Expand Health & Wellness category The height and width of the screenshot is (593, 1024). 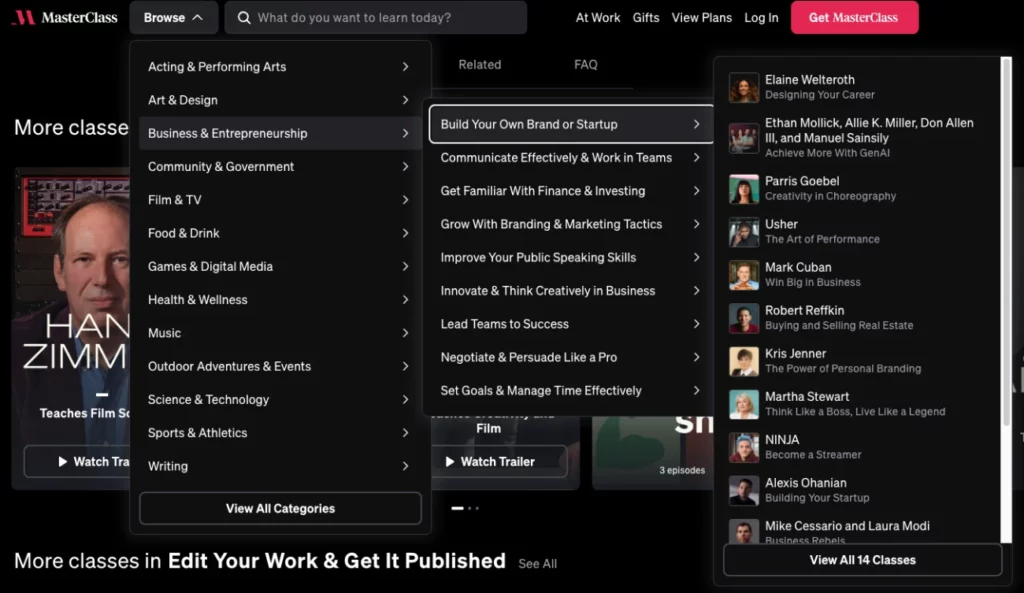point(279,300)
